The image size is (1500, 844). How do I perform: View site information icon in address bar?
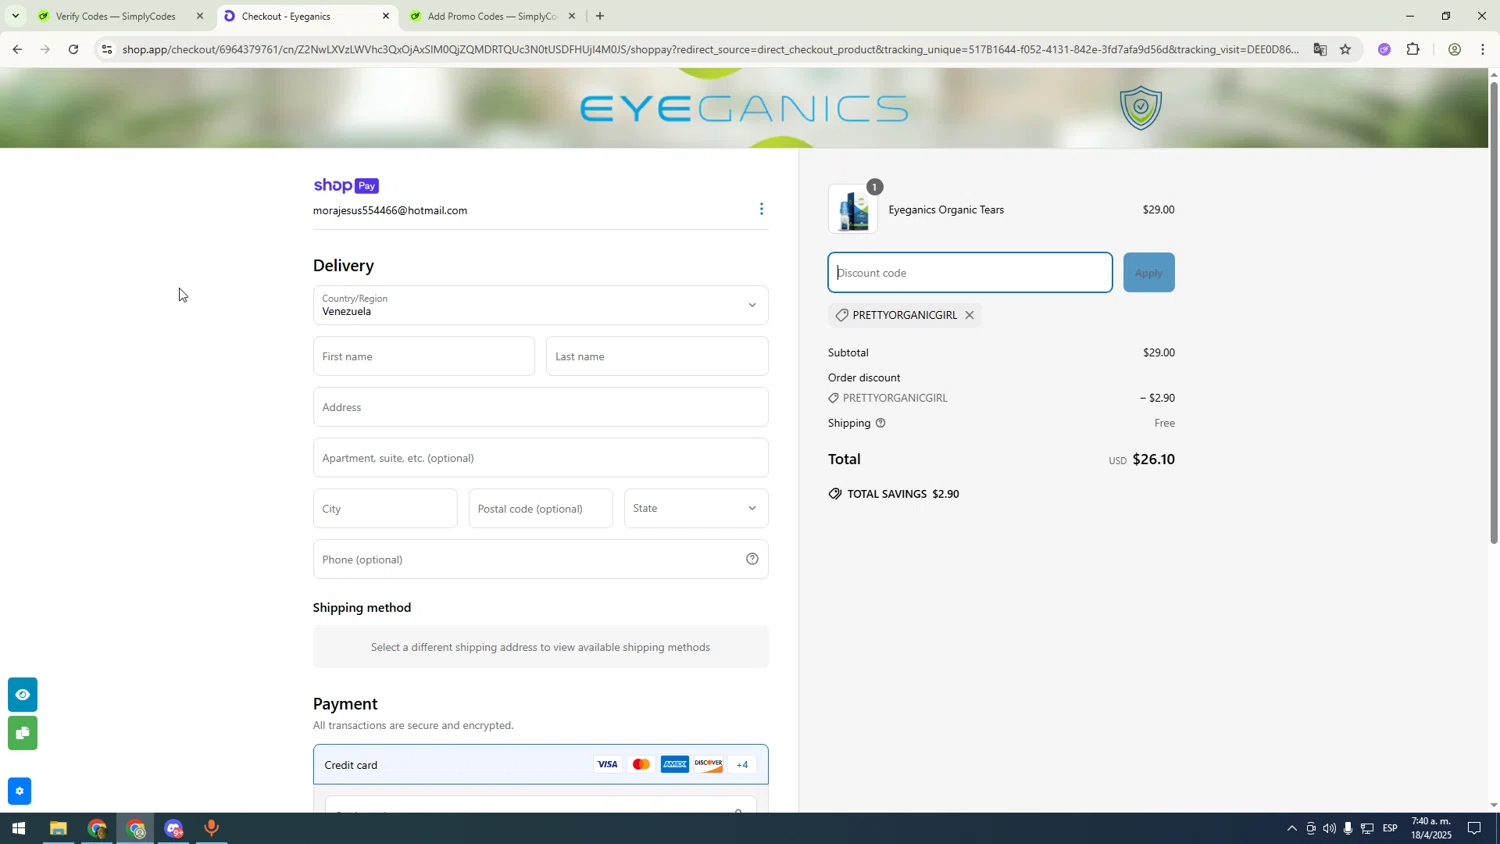click(107, 49)
